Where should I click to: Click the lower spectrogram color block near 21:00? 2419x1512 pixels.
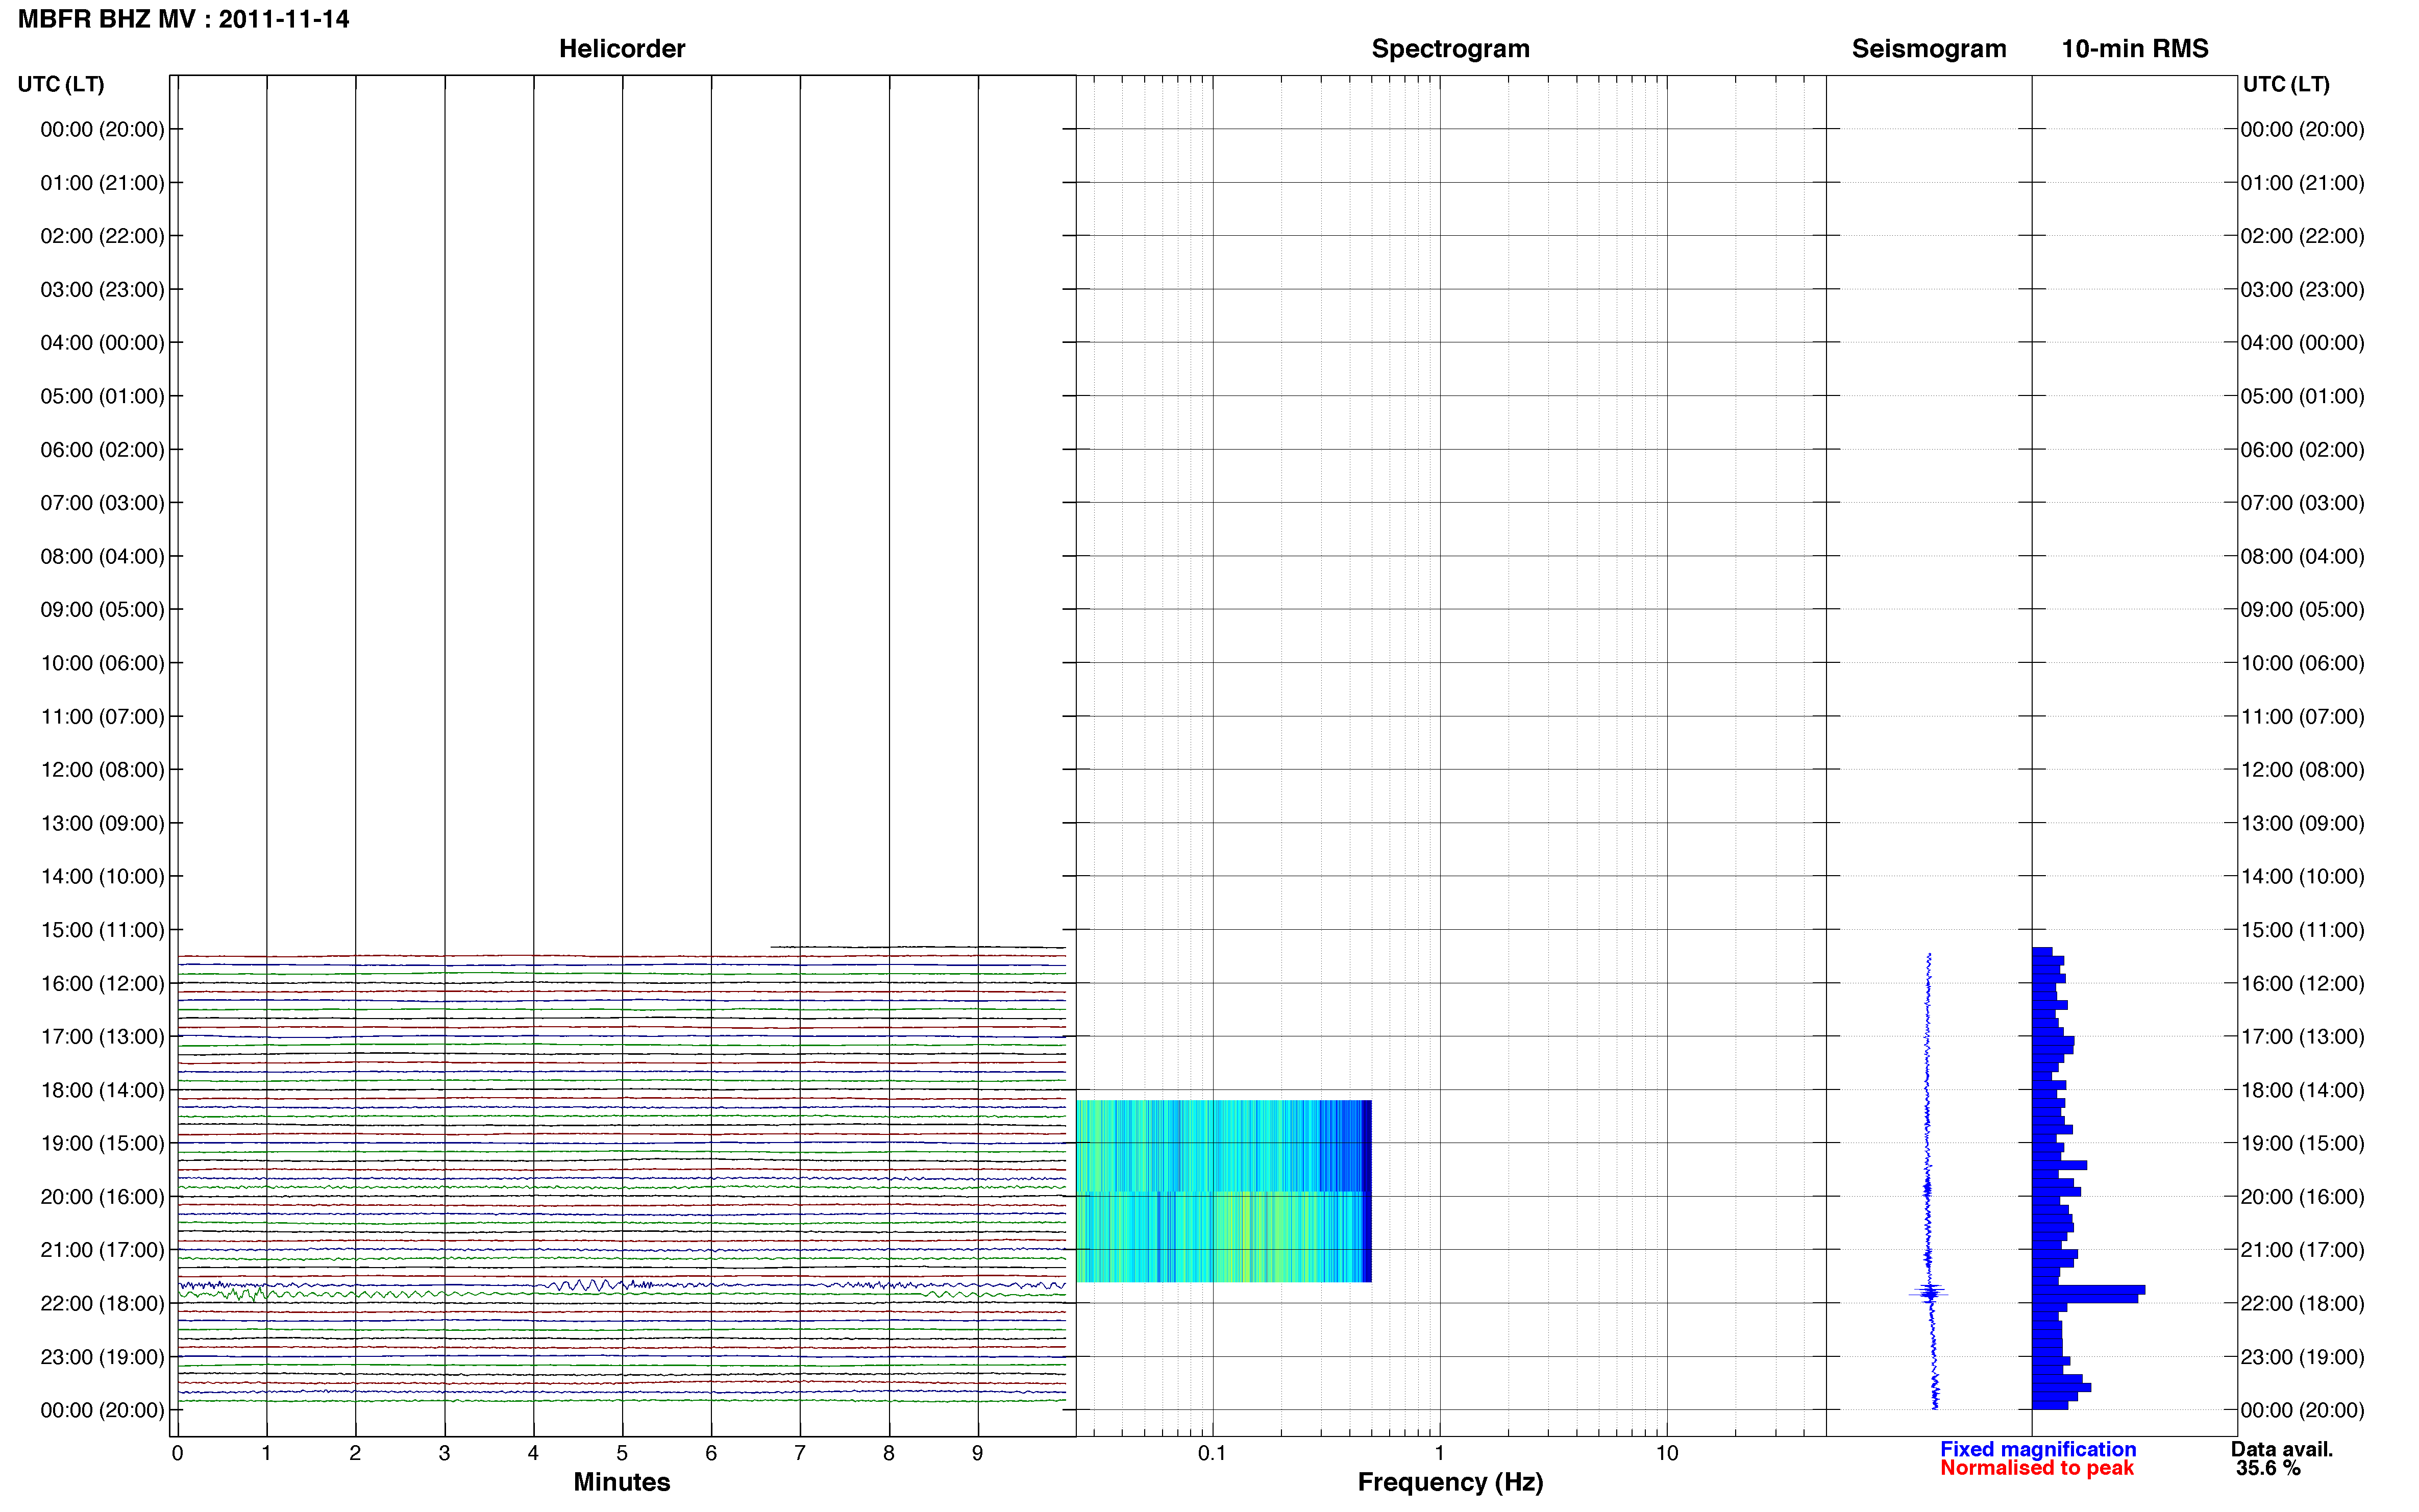pos(1224,1237)
